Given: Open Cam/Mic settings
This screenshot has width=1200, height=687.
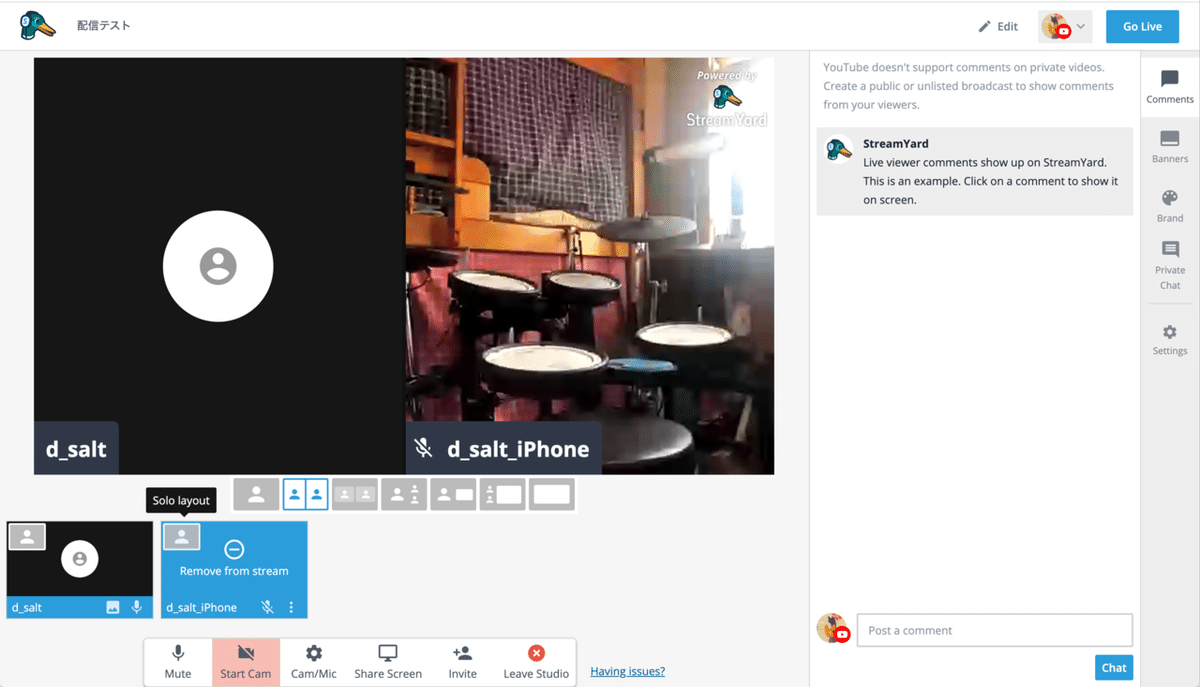Looking at the screenshot, I should 314,662.
